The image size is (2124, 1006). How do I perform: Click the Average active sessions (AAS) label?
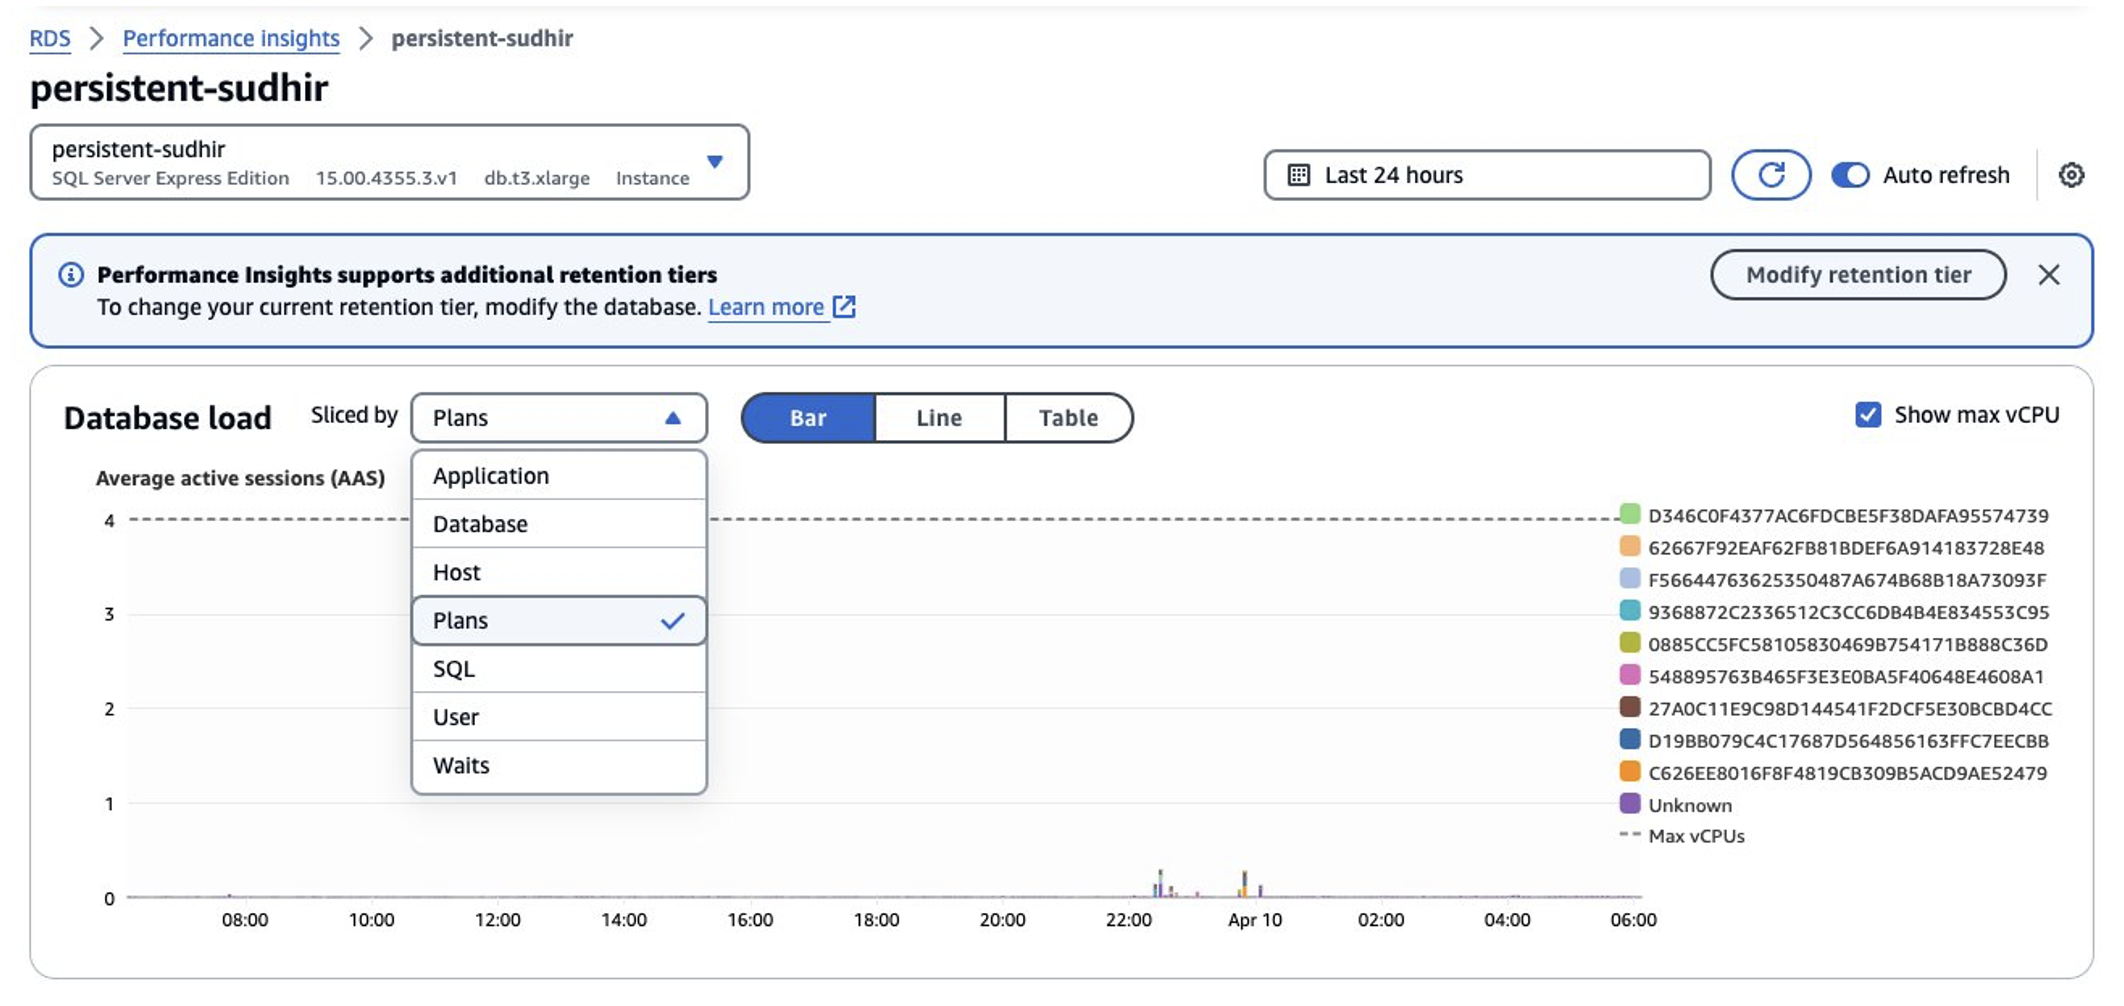[x=240, y=478]
